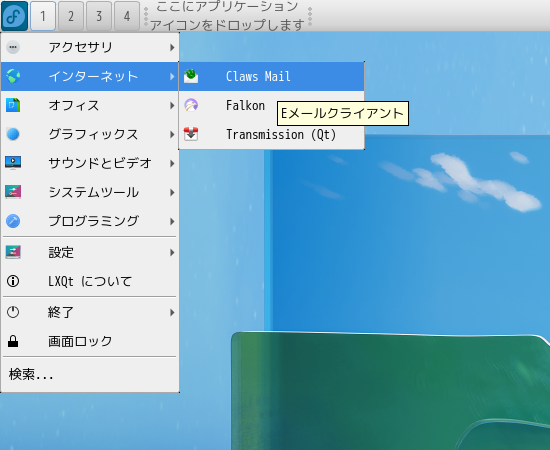Click the 設定 preferences icon
Image resolution: width=550 pixels, height=450 pixels.
point(13,252)
